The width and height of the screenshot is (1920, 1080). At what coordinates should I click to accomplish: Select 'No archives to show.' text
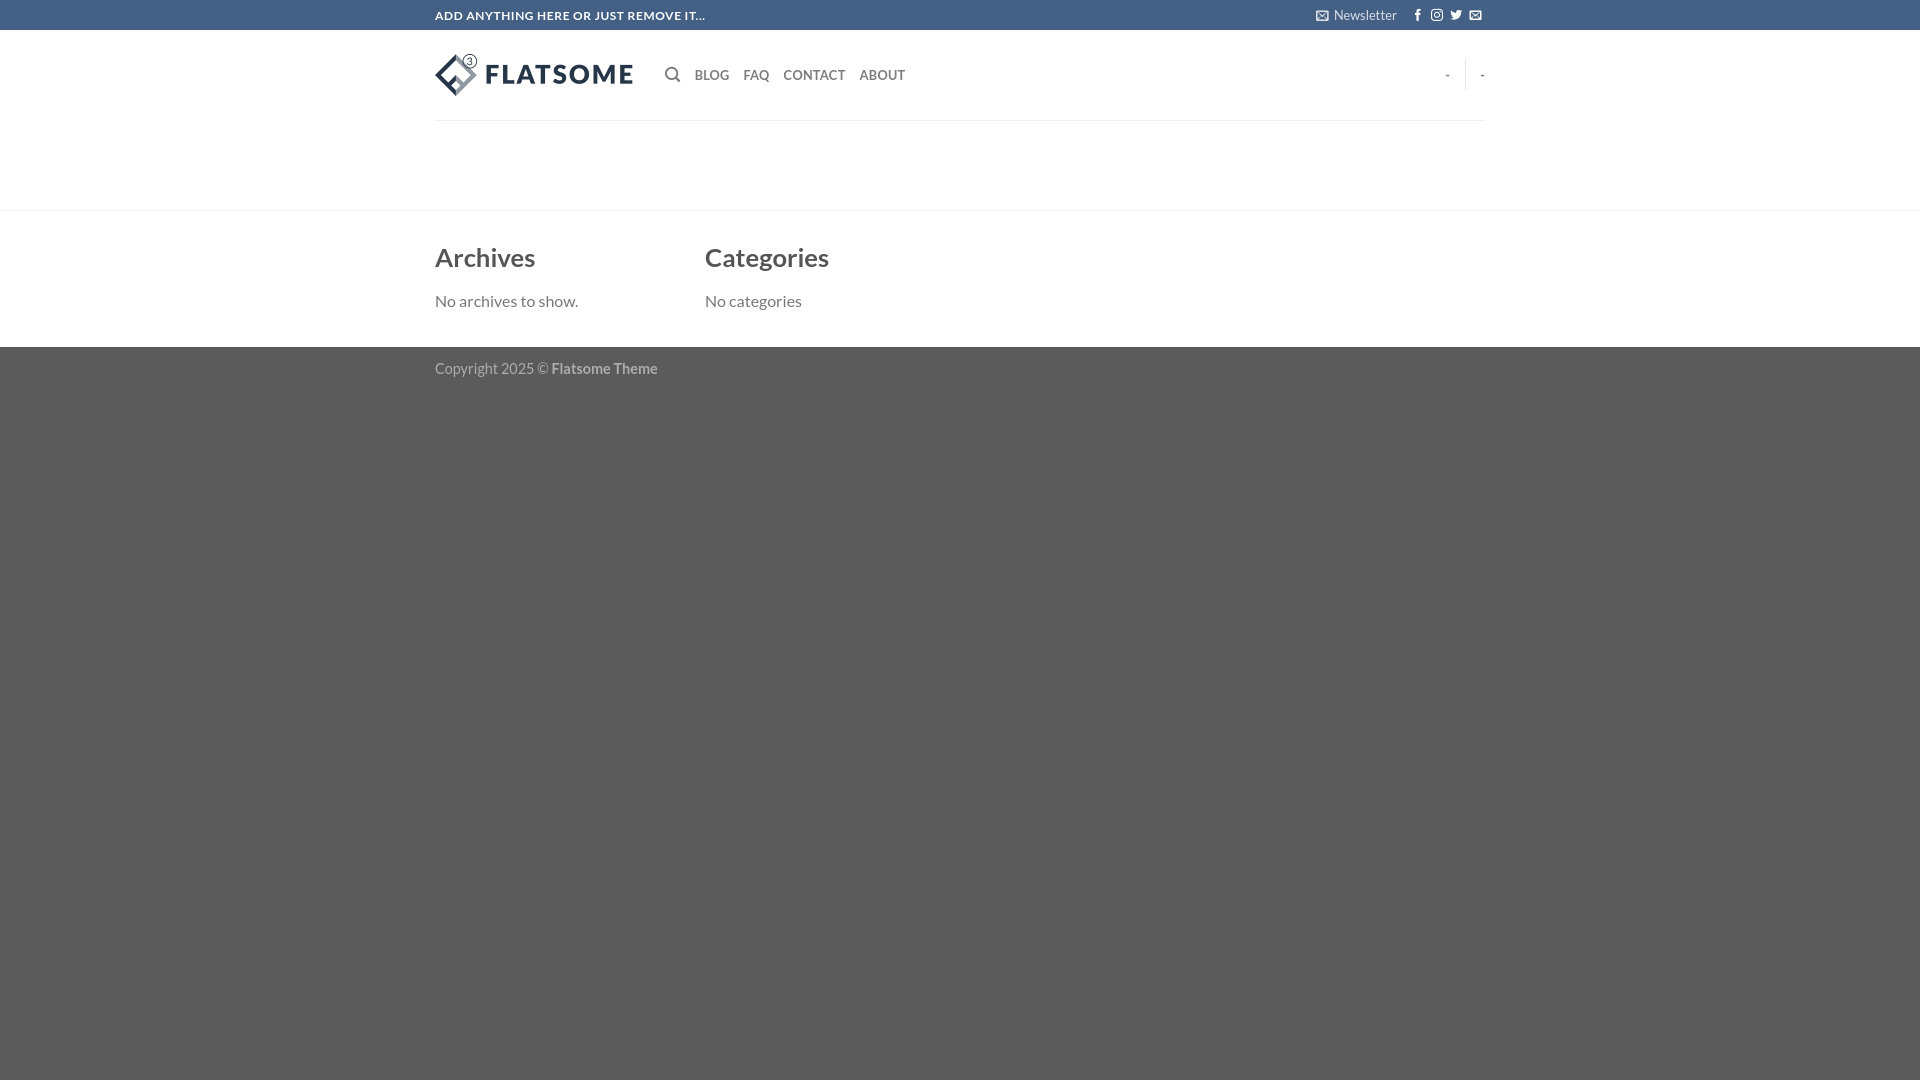point(506,301)
